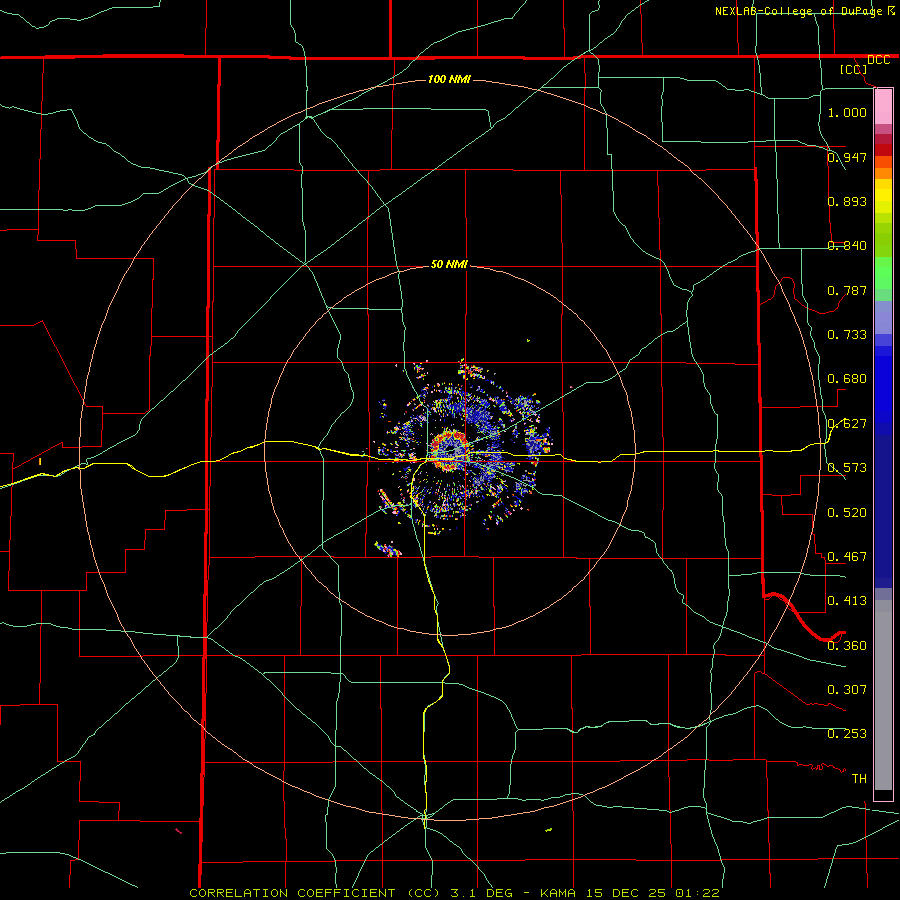This screenshot has width=900, height=900.
Task: Click the 0.413 scale value
Action: (847, 601)
